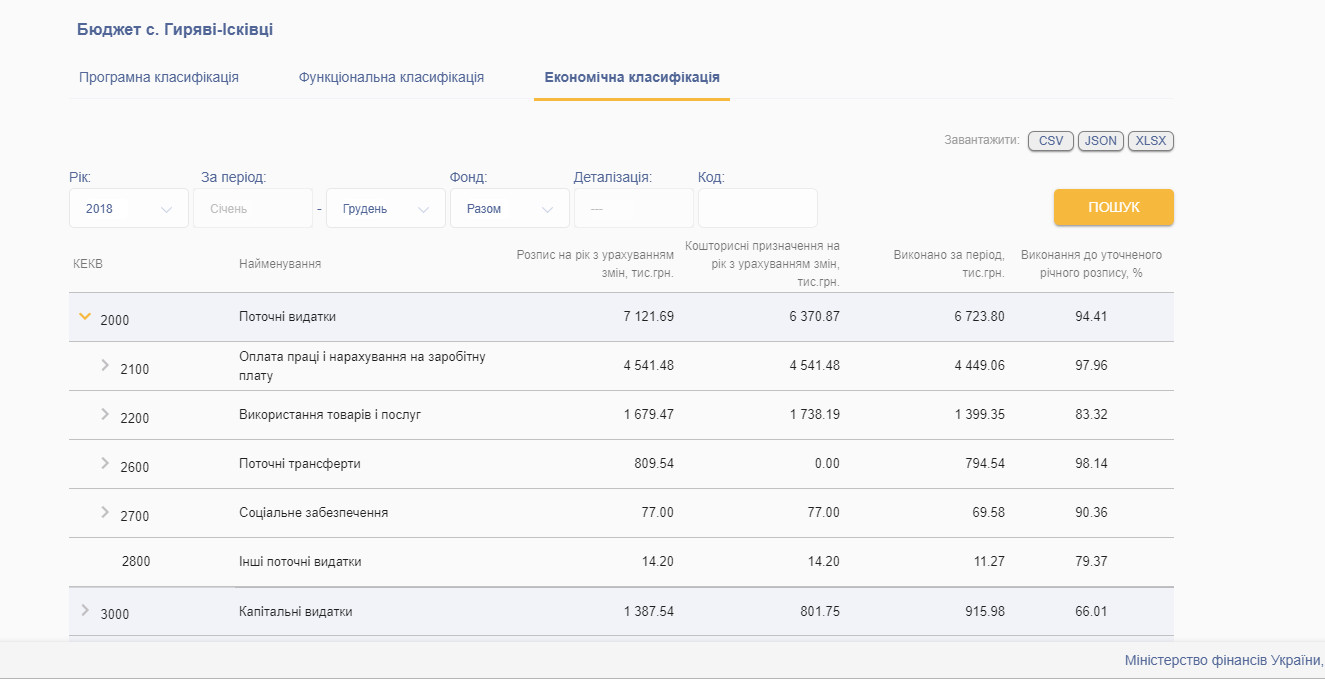Expand row 2700 chevron

pyautogui.click(x=105, y=513)
